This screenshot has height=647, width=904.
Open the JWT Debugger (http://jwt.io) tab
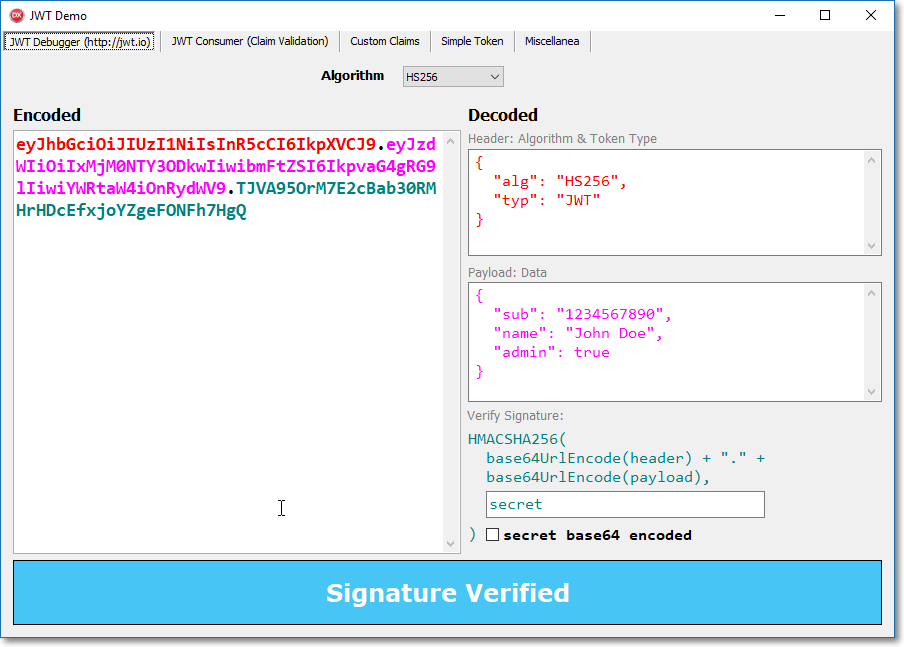coord(78,41)
